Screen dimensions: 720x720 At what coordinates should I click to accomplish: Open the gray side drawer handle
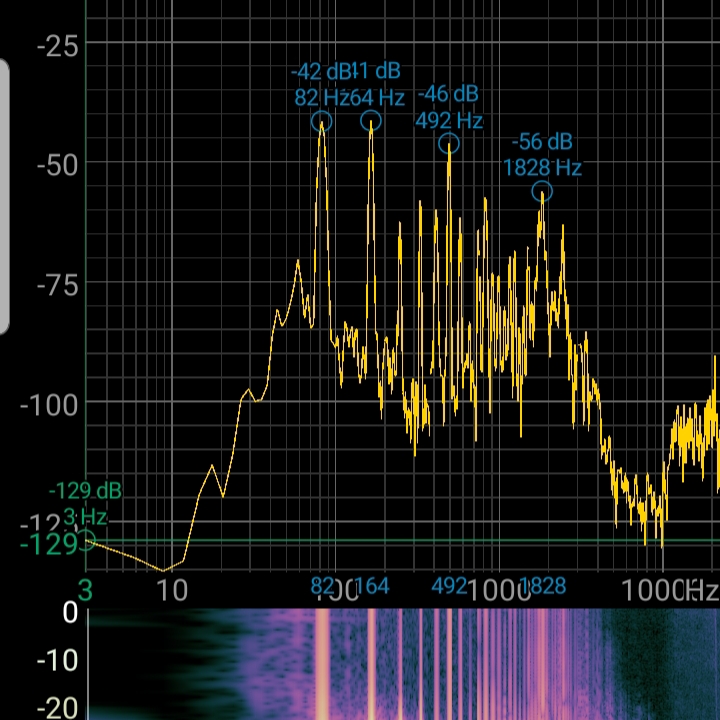tap(4, 197)
